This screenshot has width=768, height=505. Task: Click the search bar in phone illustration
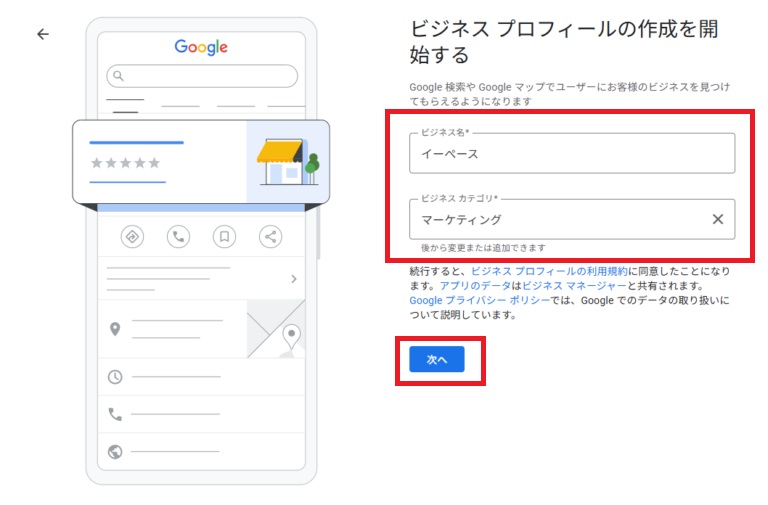tap(202, 76)
